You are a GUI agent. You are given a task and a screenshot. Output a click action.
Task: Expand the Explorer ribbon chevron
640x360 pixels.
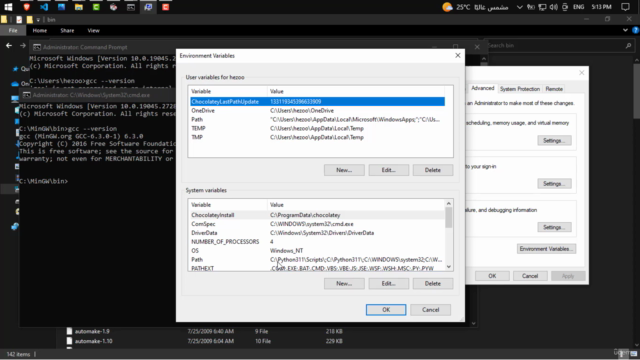point(625,30)
